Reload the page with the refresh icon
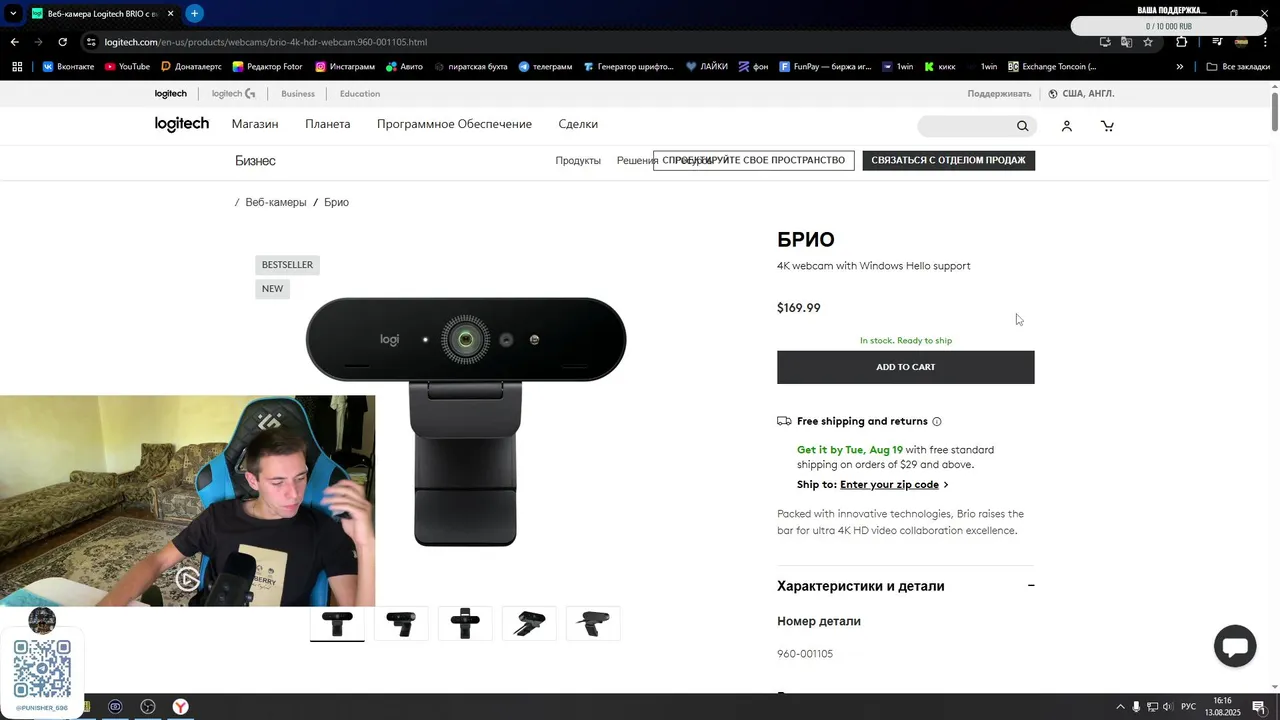The image size is (1280, 720). point(63,42)
